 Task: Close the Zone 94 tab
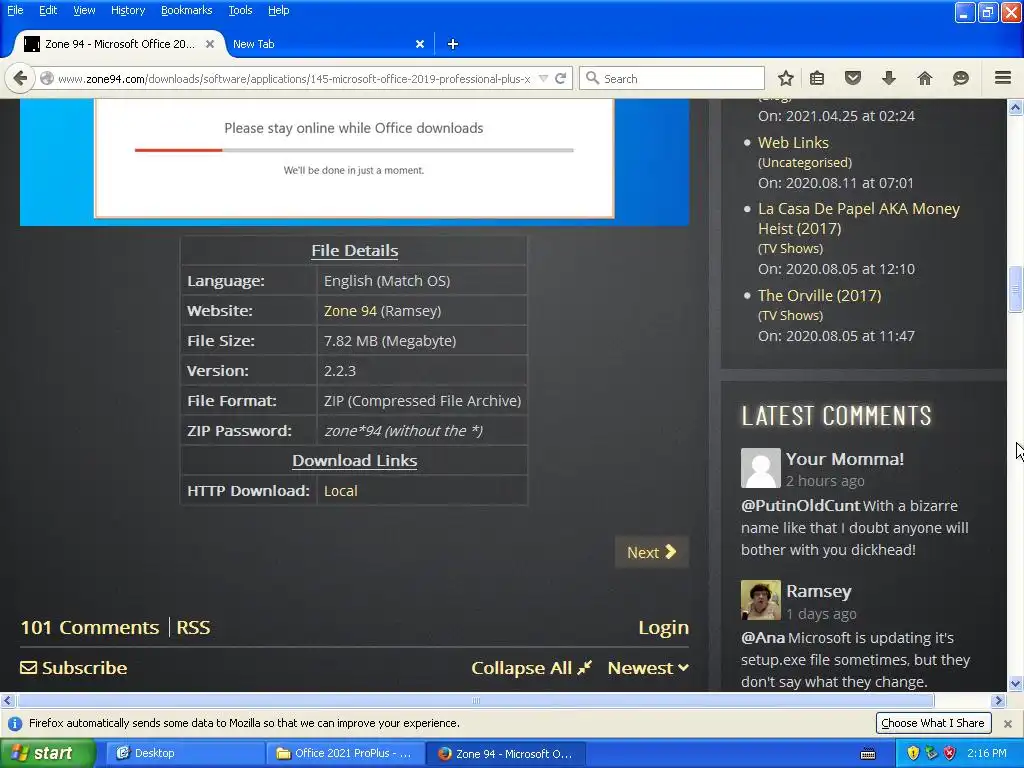tap(210, 44)
